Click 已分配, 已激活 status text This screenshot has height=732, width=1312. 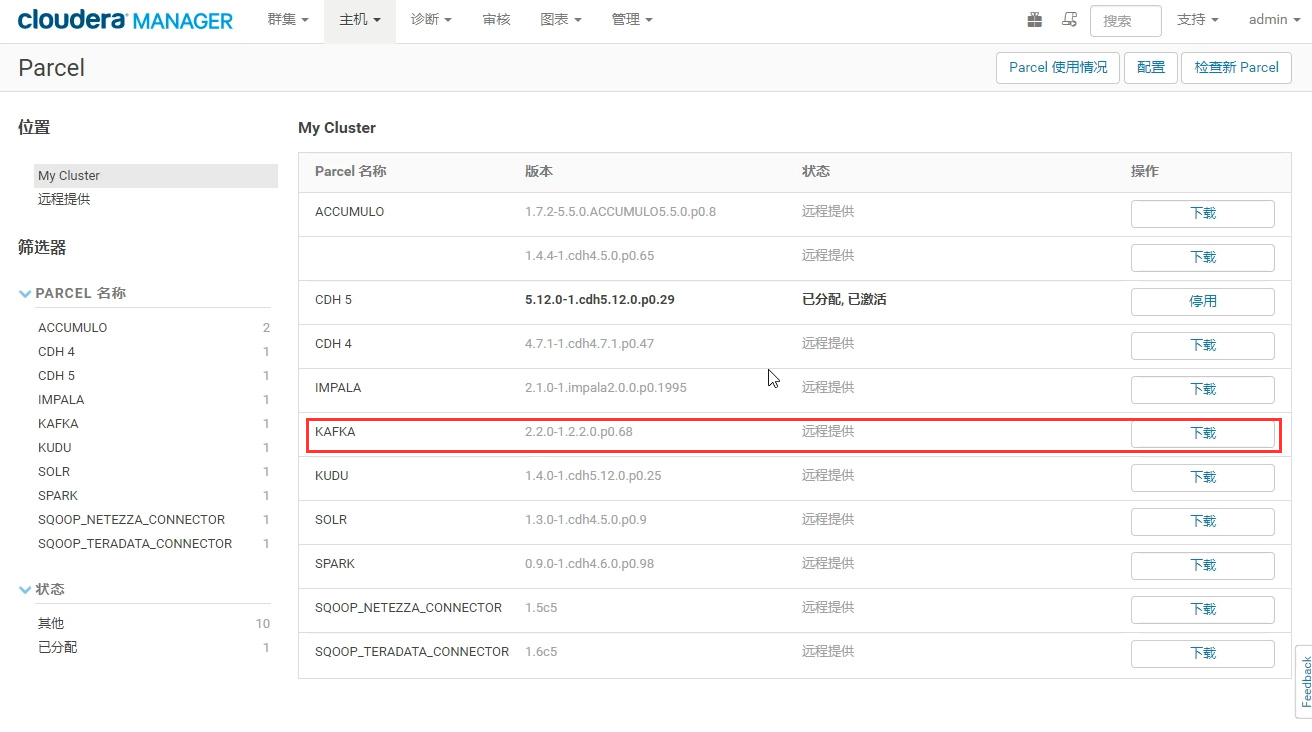pos(844,300)
